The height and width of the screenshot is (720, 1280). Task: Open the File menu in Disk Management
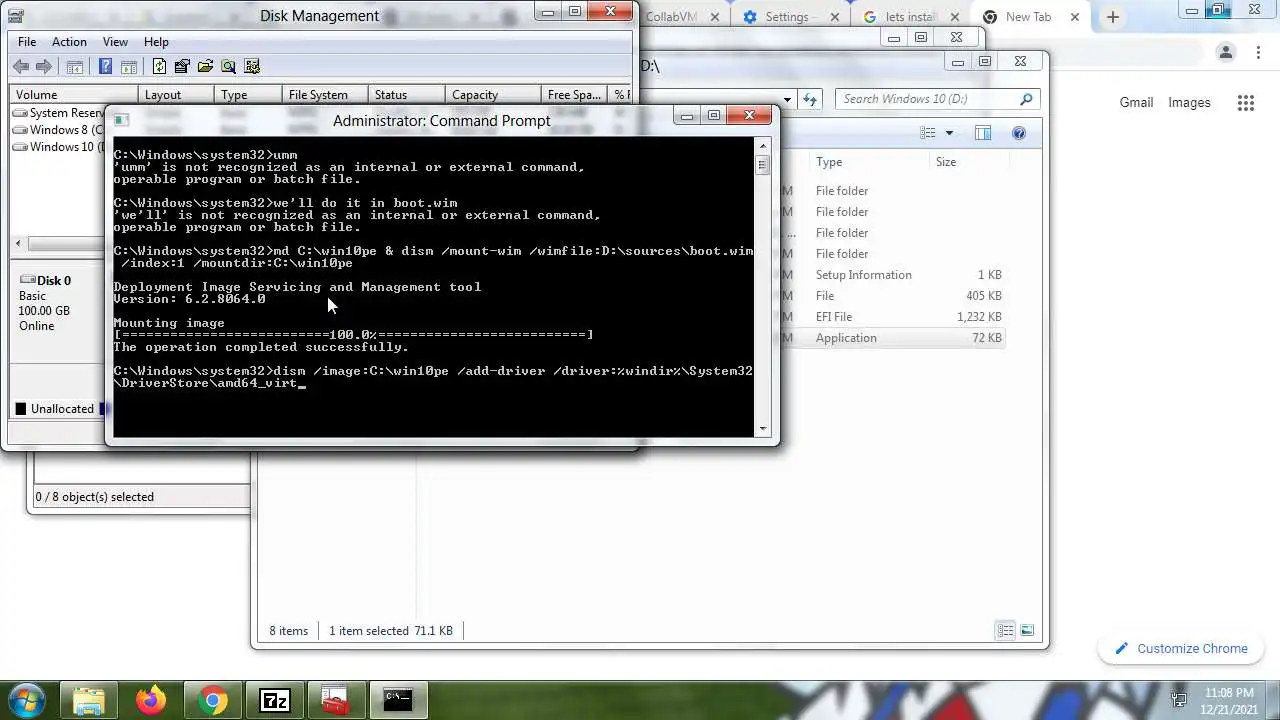pyautogui.click(x=27, y=42)
